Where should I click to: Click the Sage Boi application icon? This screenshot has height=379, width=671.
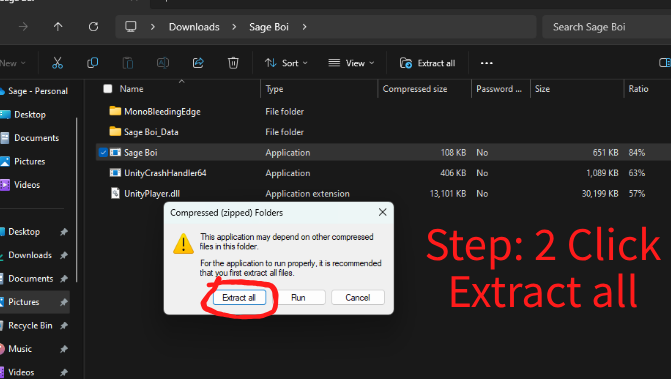(115, 152)
